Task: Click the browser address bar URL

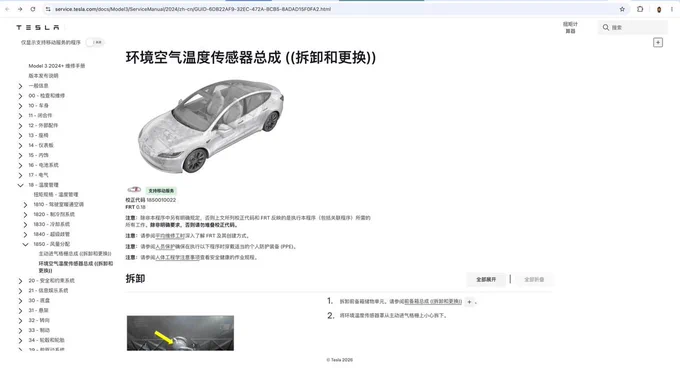Action: click(193, 9)
